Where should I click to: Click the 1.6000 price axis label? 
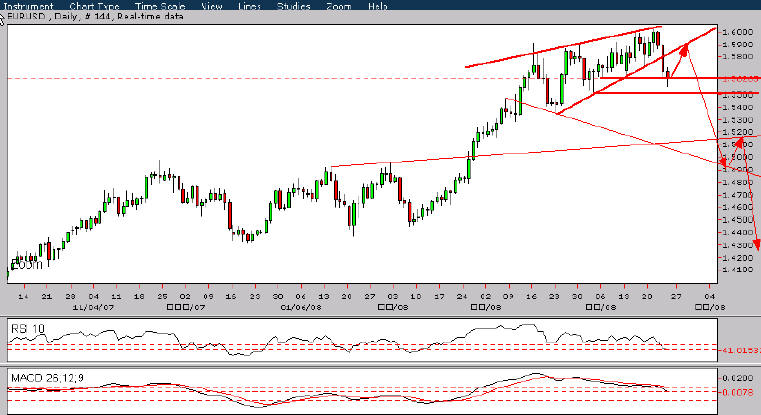pos(738,32)
